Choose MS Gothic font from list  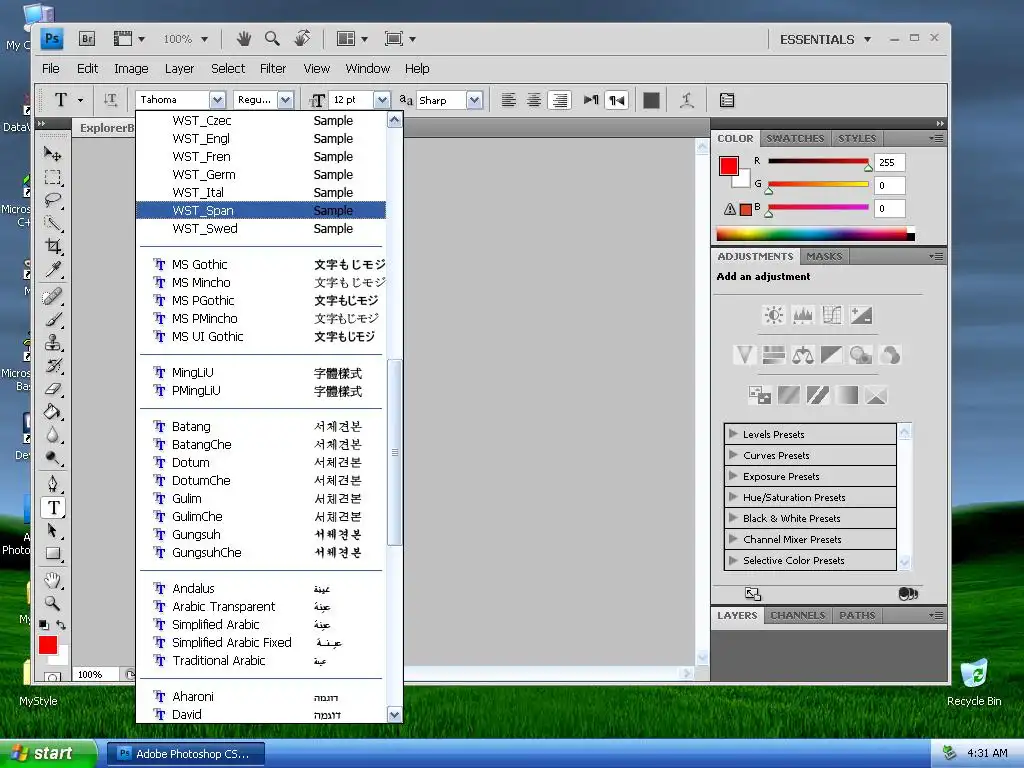(261, 264)
